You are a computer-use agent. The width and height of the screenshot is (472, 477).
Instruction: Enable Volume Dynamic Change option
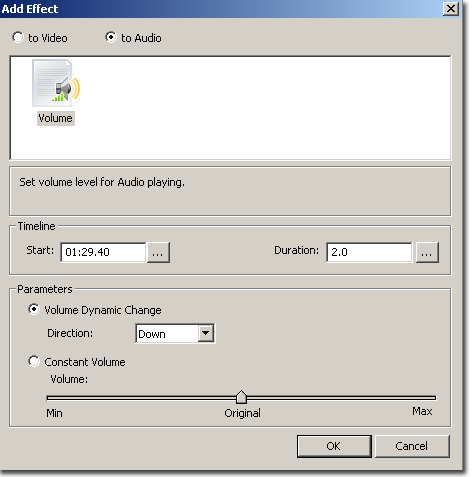(x=34, y=309)
